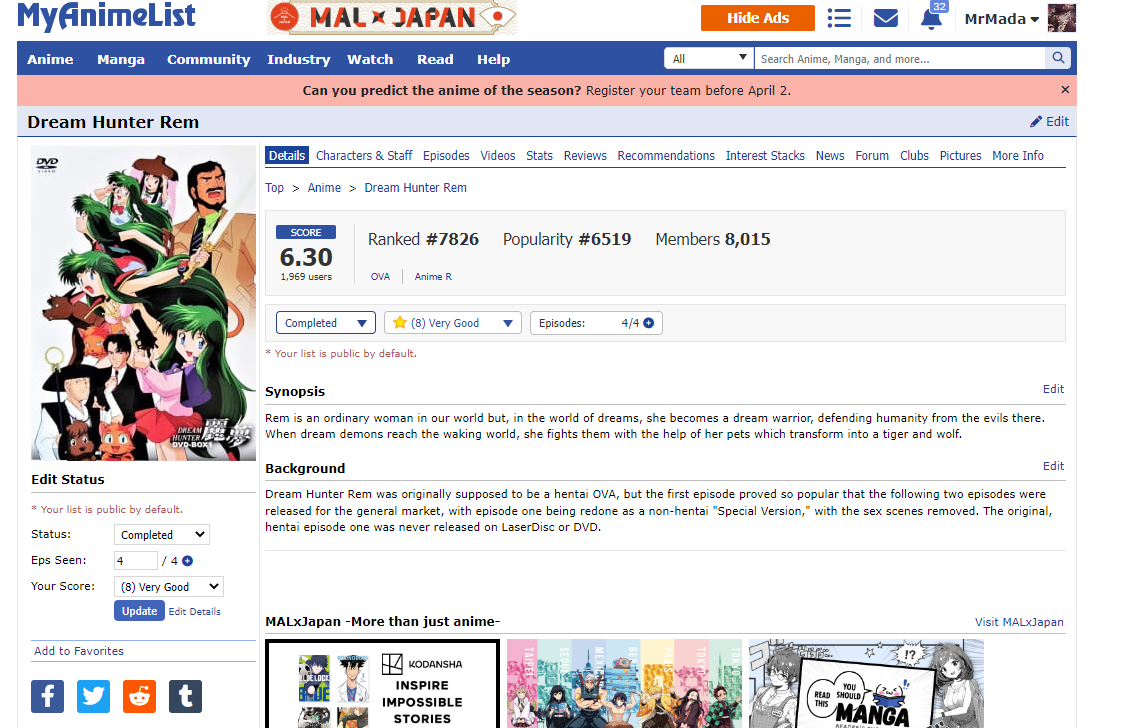Edit the Synopsis section
This screenshot has height=728, width=1121.
1053,389
